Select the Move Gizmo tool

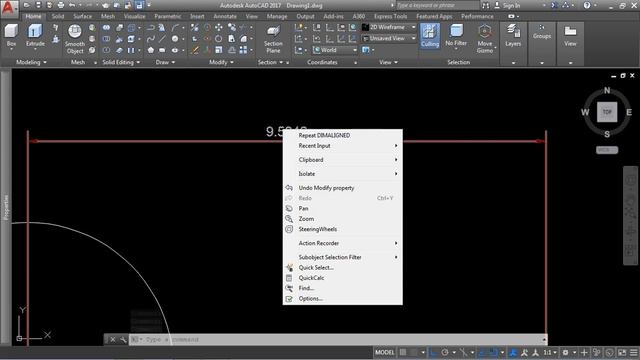pyautogui.click(x=484, y=39)
